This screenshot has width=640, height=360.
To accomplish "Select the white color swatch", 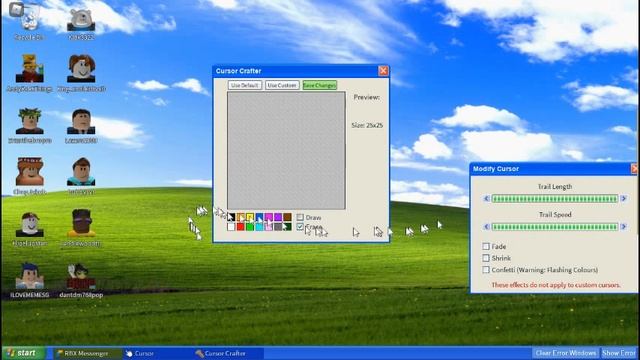I will [231, 227].
